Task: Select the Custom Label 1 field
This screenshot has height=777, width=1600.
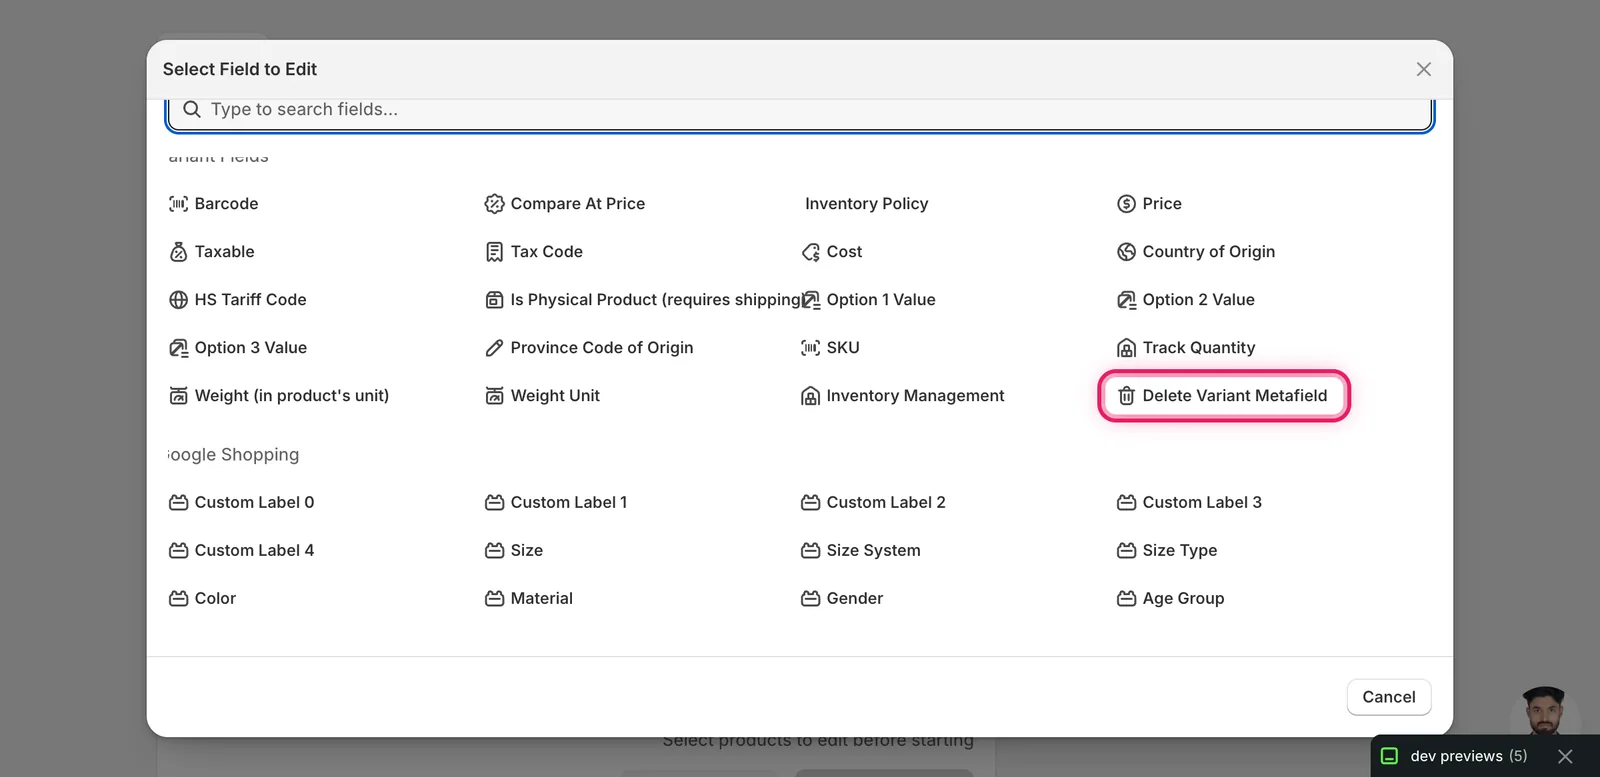Action: click(x=556, y=503)
